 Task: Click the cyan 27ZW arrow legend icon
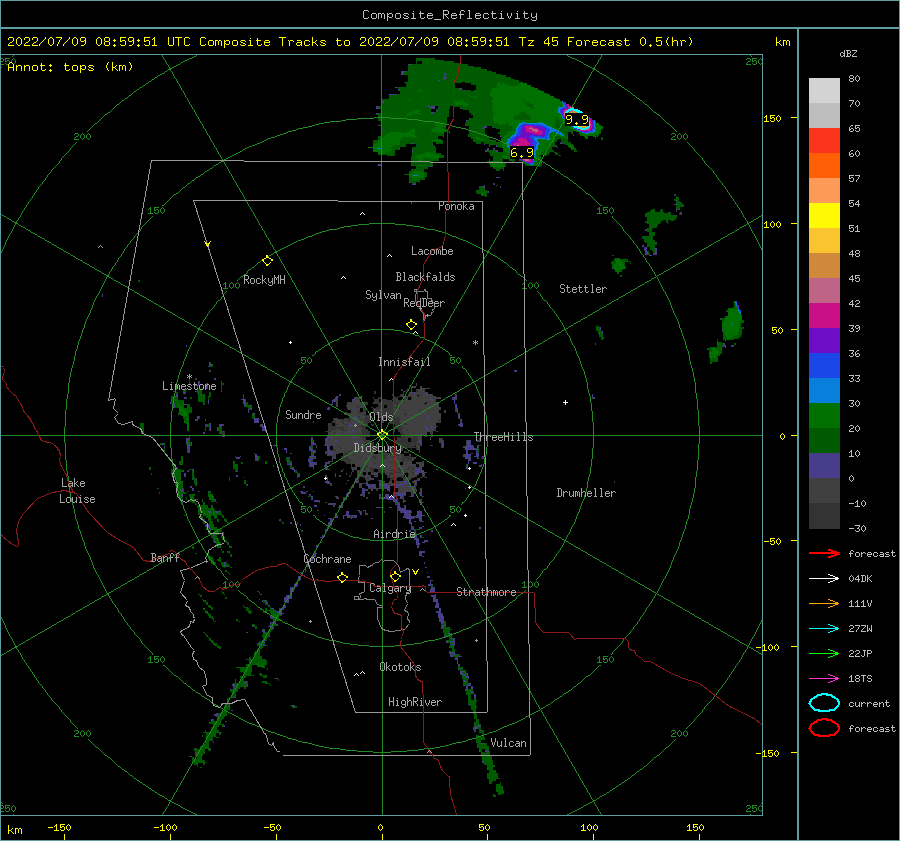tap(824, 628)
